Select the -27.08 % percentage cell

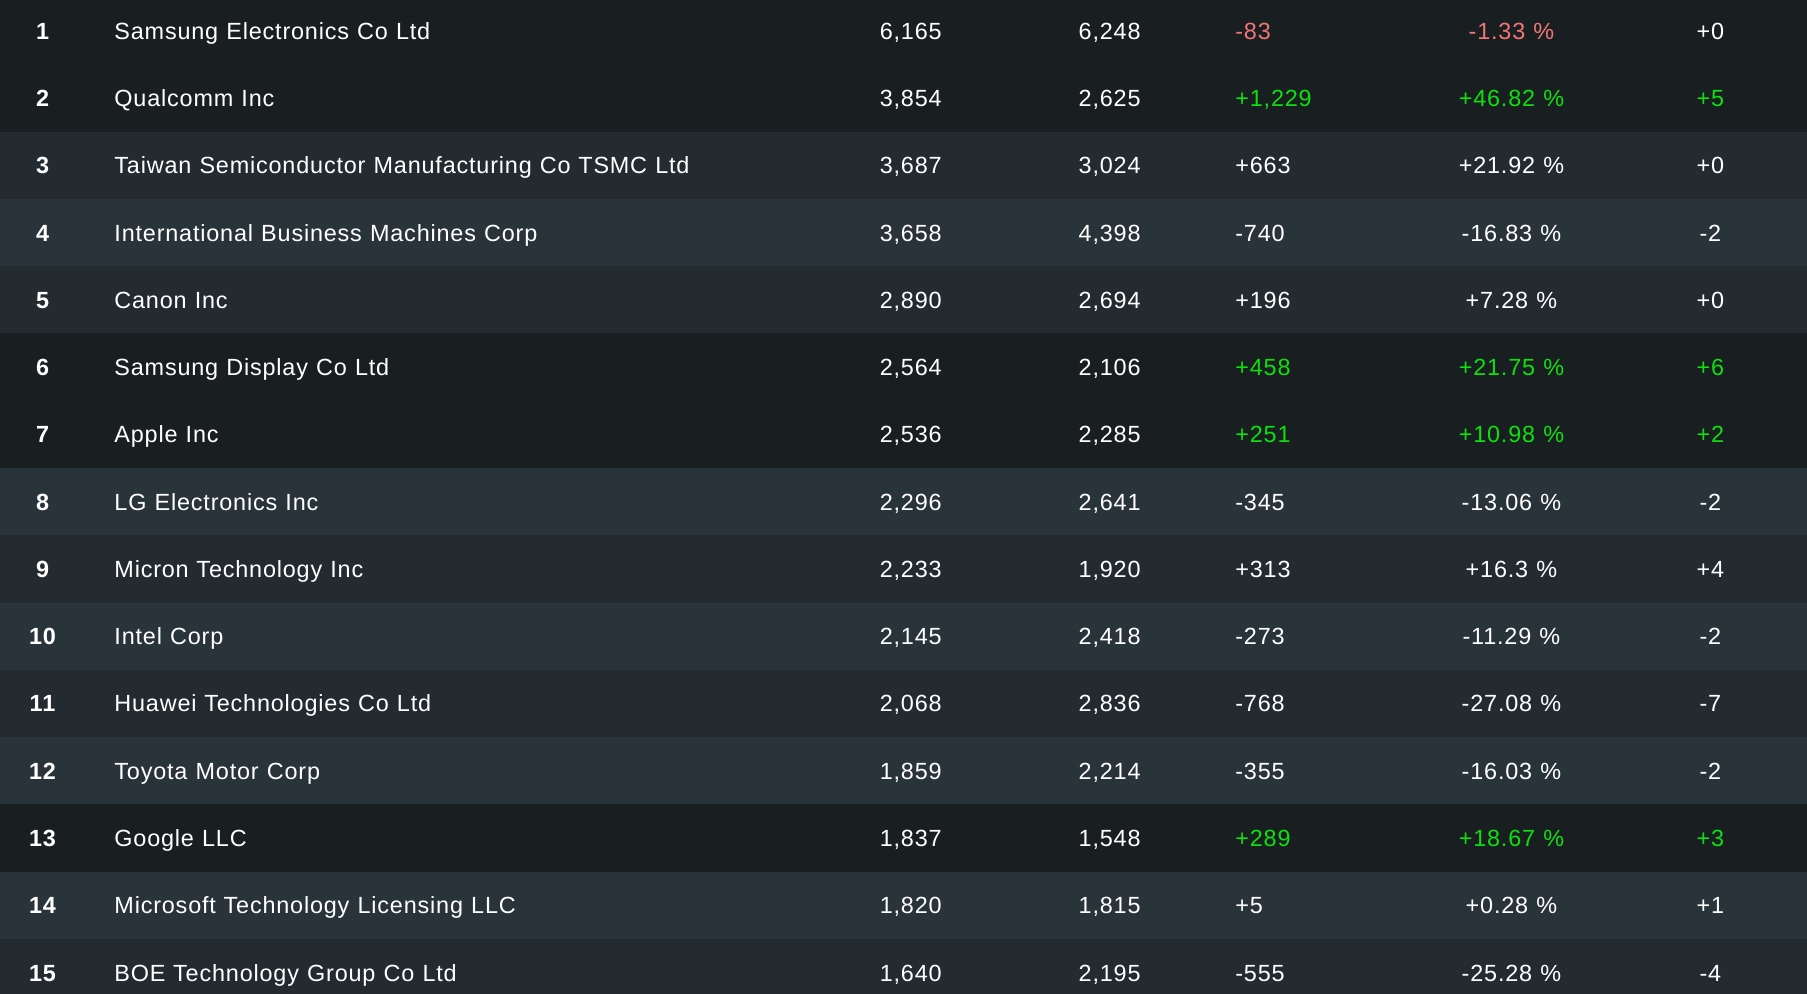point(1511,703)
